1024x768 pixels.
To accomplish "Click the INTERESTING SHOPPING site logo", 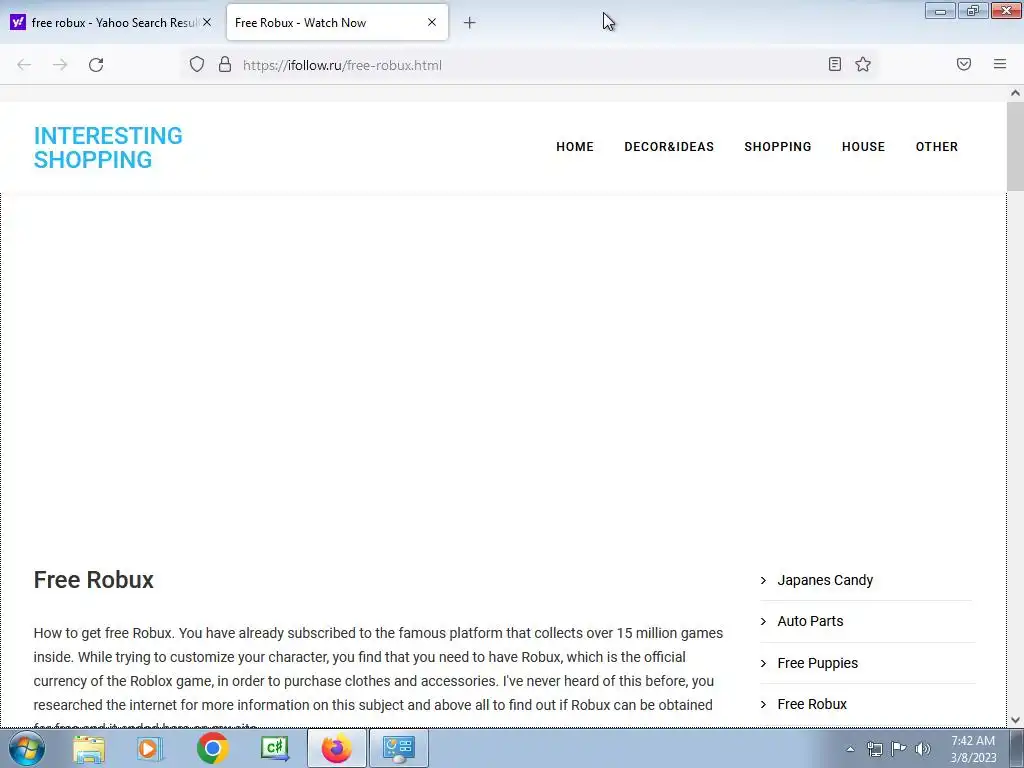I will tap(108, 148).
